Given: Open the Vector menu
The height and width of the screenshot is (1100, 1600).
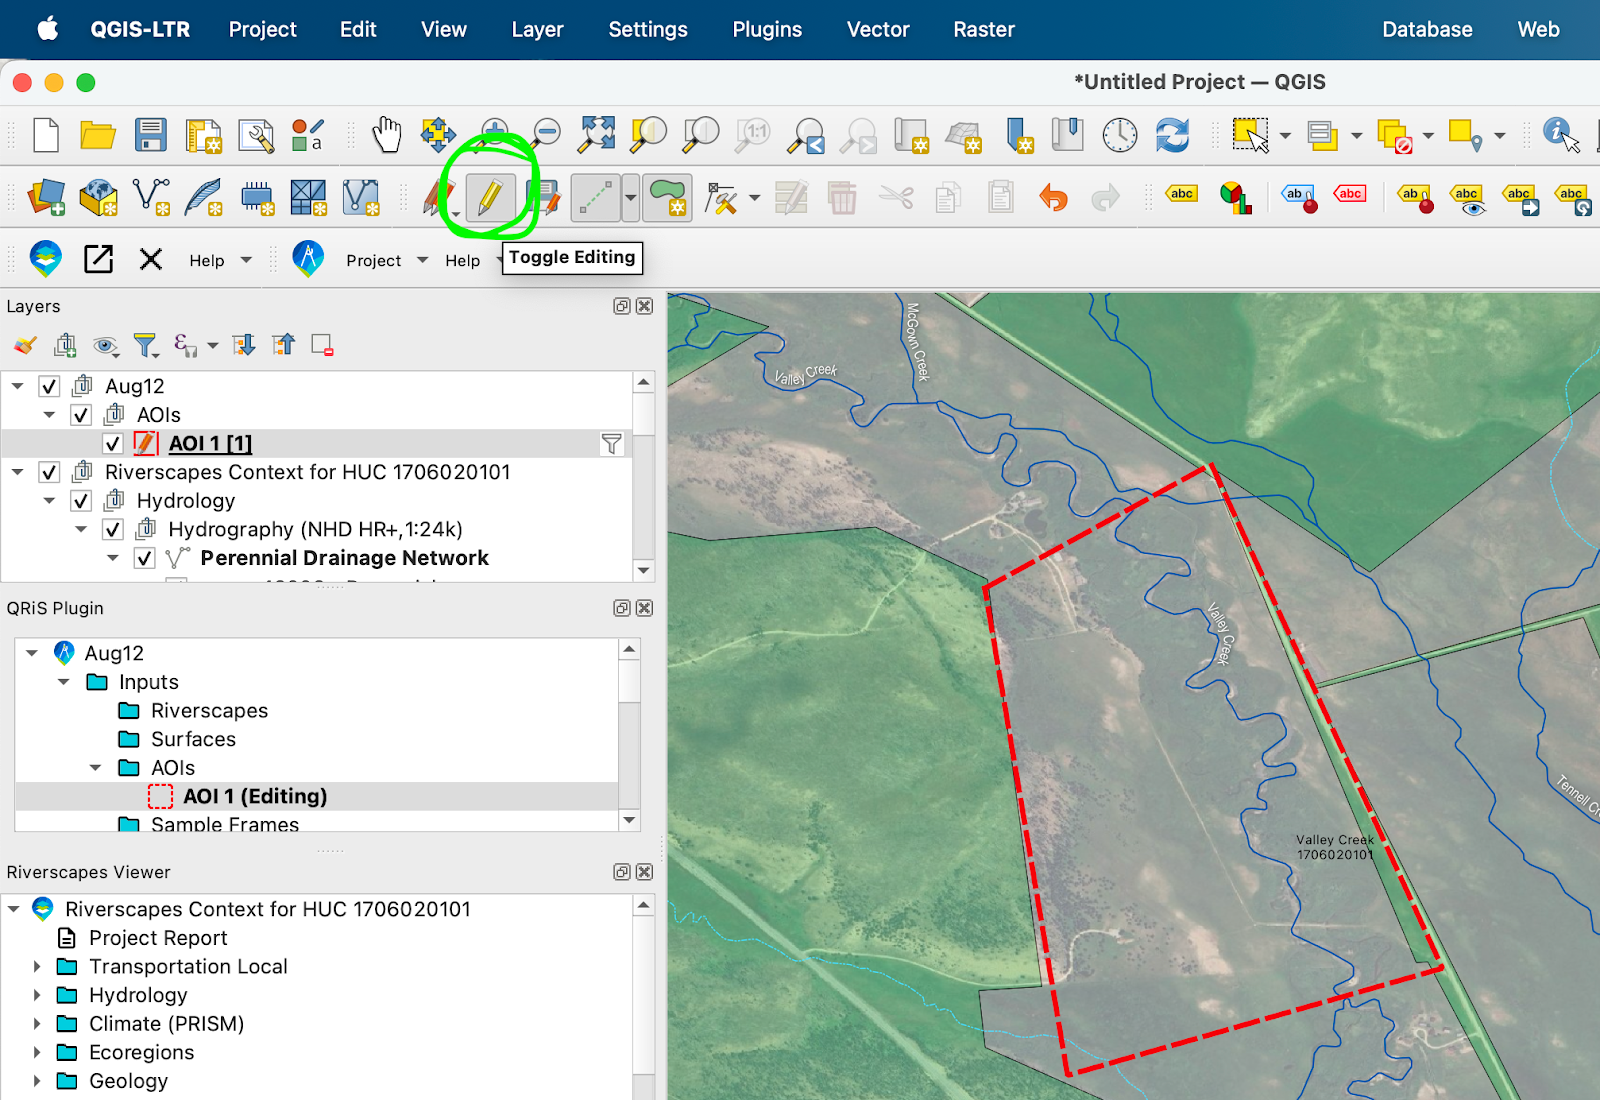Looking at the screenshot, I should [x=878, y=30].
